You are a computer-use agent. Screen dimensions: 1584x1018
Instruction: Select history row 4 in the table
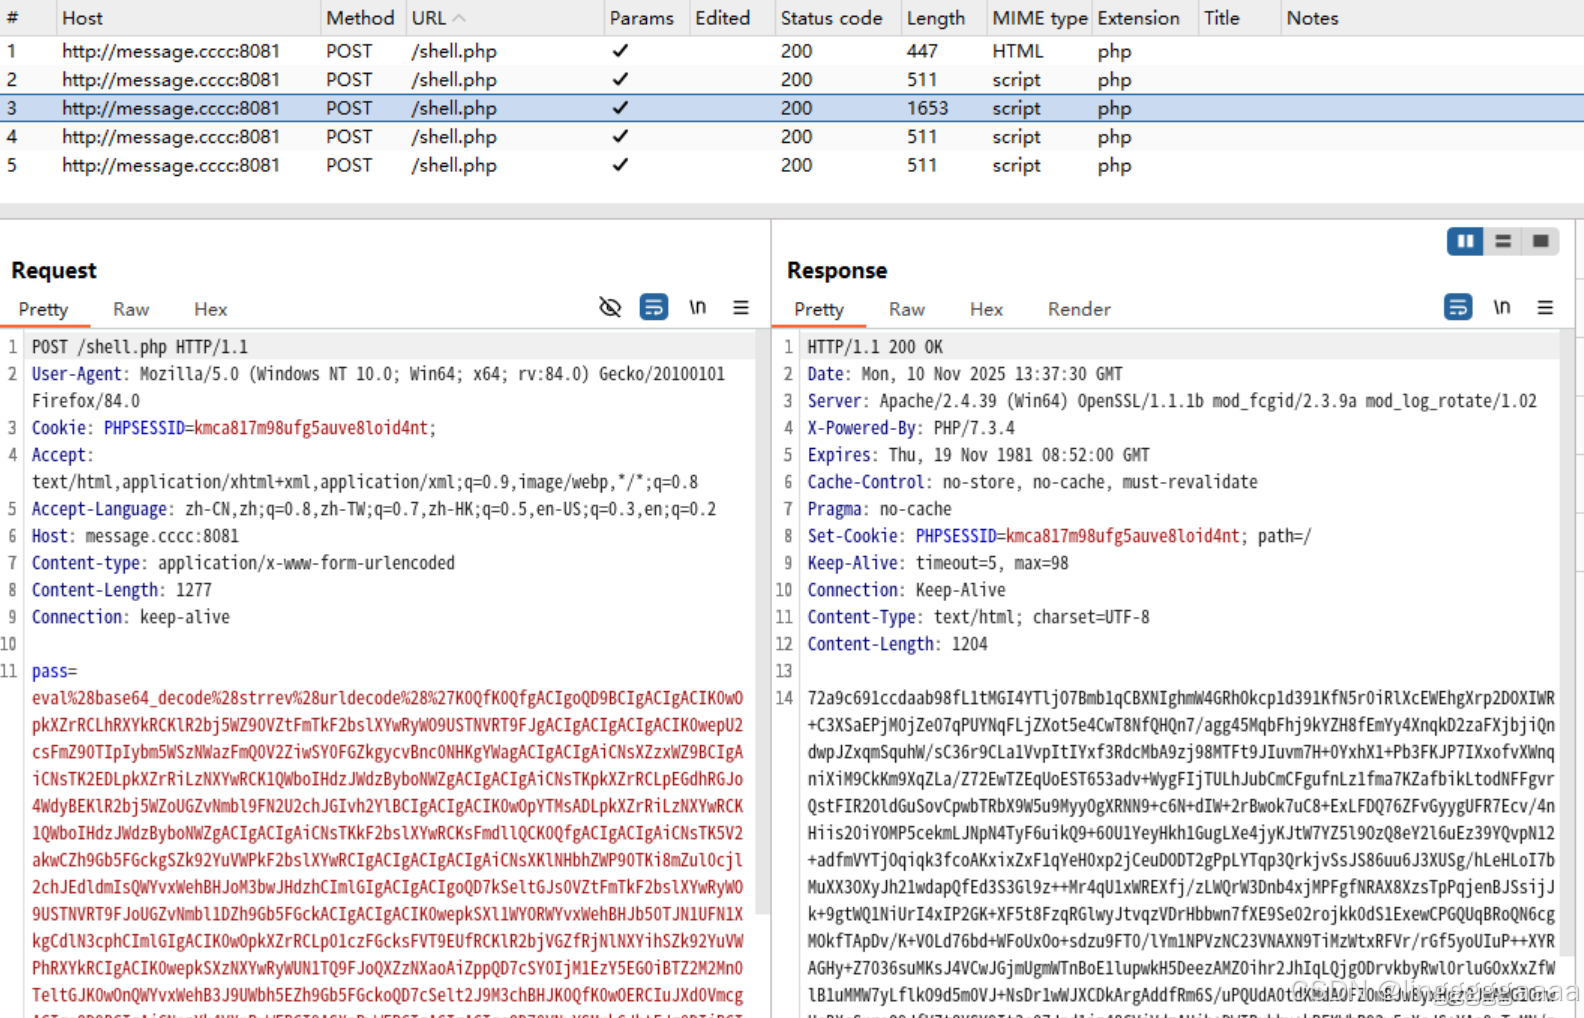[792, 136]
